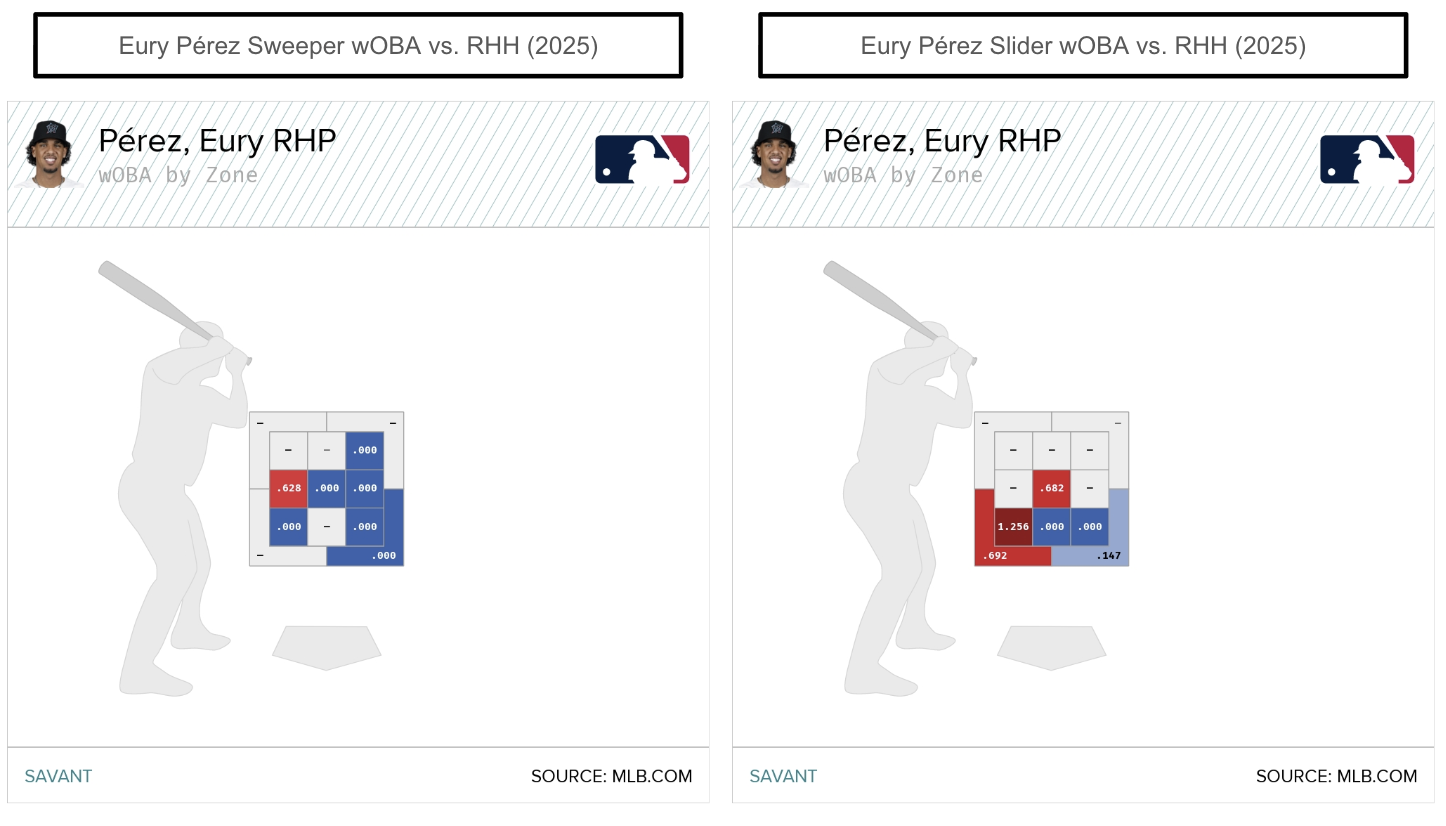Click the MLB logo in the Sweeper chart
This screenshot has width=1446, height=826.
642,159
